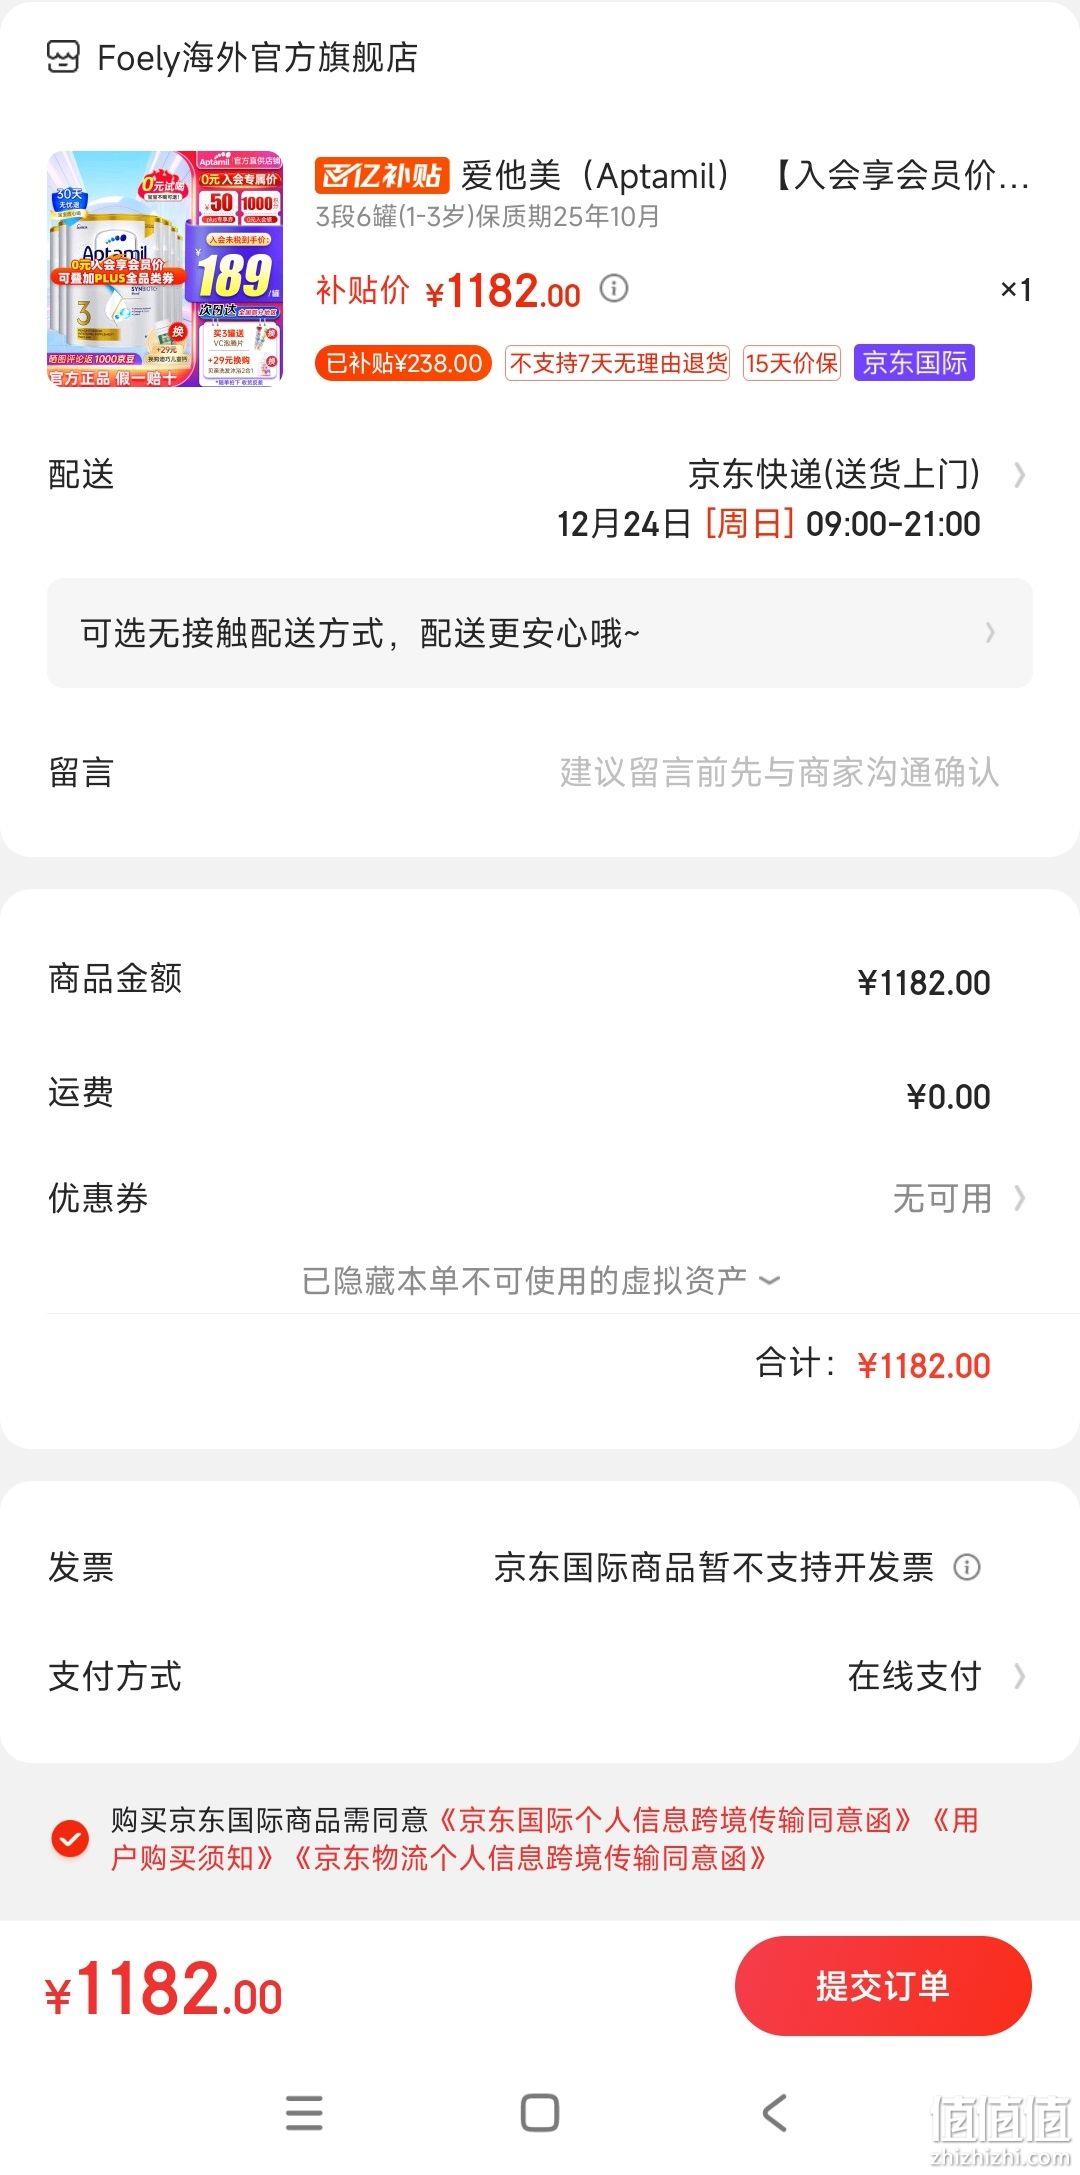Open the subsidy price info icon

pyautogui.click(x=614, y=289)
